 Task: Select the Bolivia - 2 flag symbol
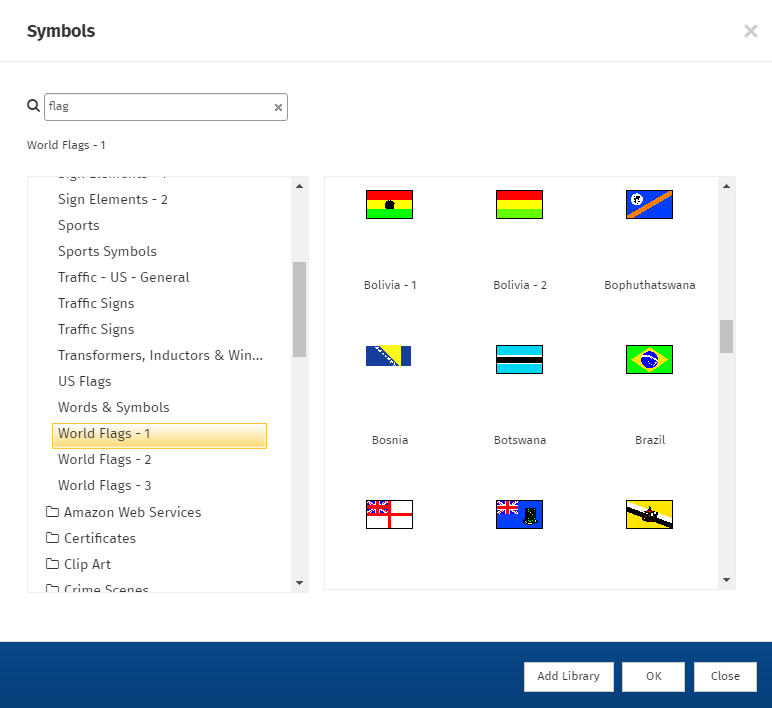[x=519, y=205]
